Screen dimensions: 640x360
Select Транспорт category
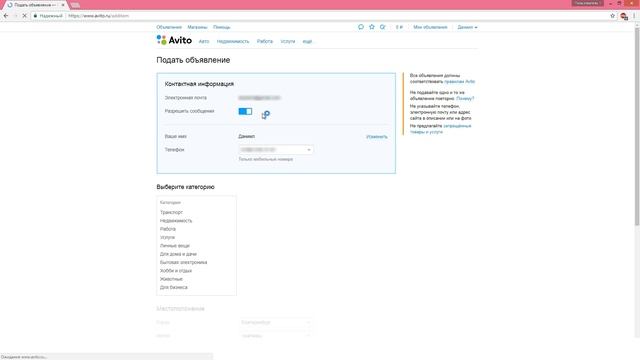pos(171,212)
